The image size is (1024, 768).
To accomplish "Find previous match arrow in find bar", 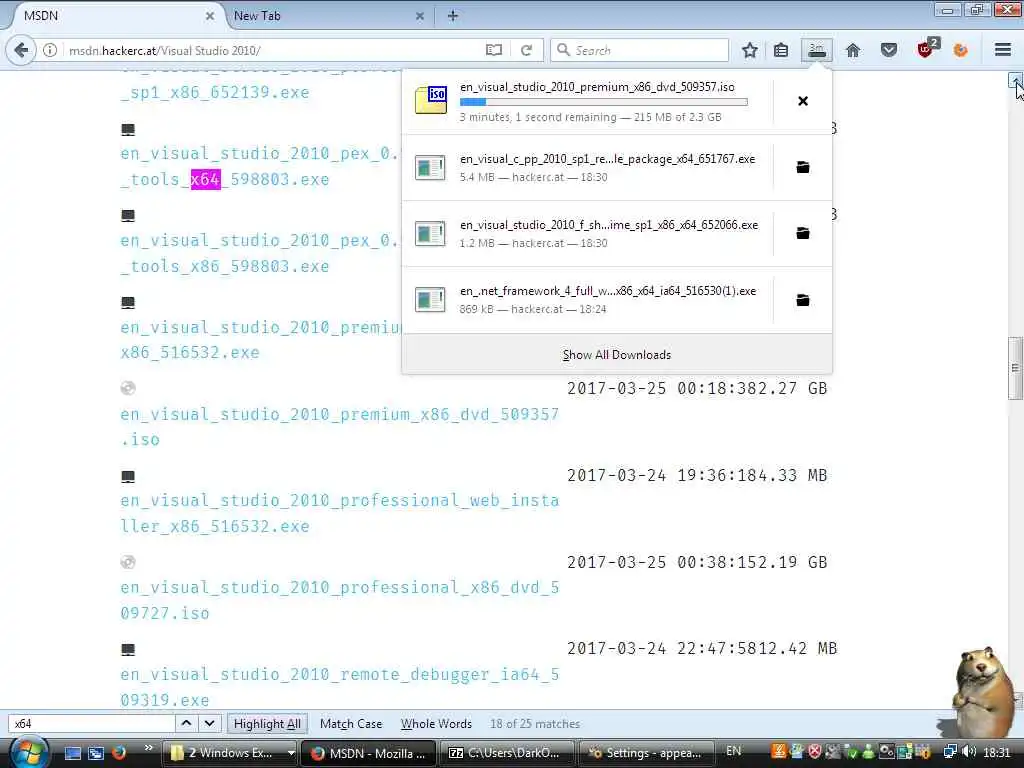I will click(186, 724).
